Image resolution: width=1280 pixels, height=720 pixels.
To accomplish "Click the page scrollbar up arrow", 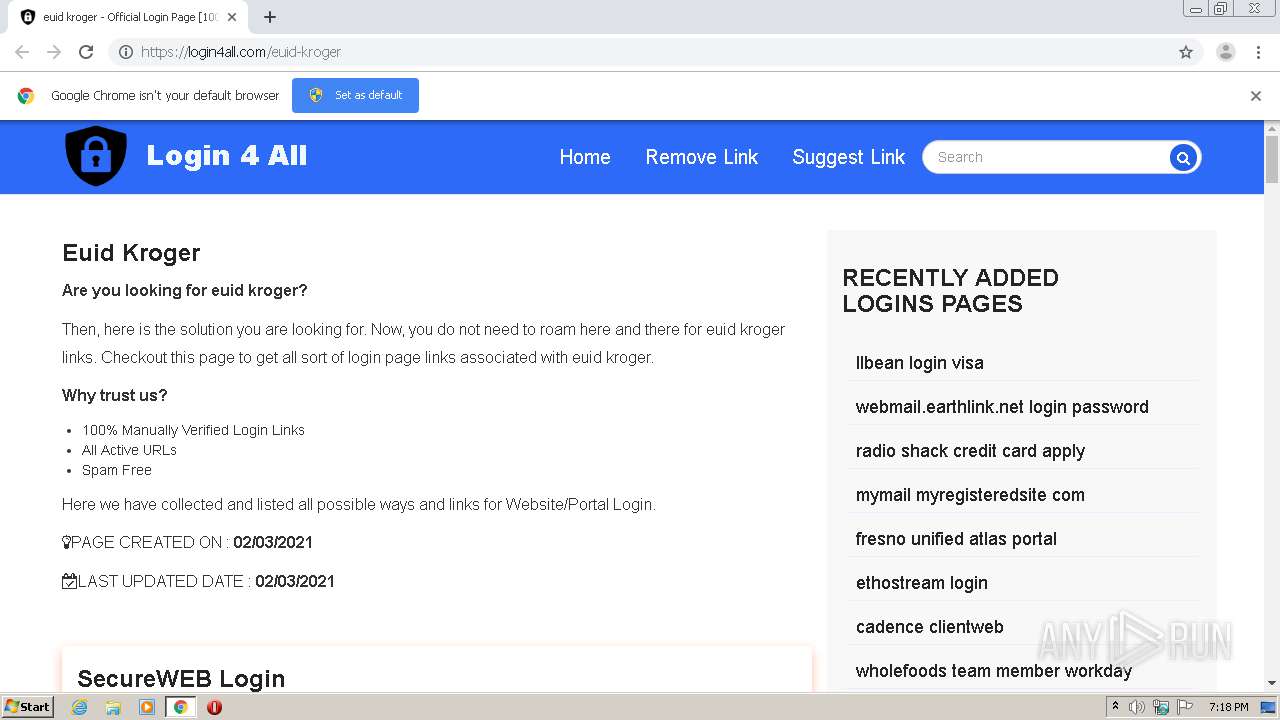I will (x=1272, y=128).
